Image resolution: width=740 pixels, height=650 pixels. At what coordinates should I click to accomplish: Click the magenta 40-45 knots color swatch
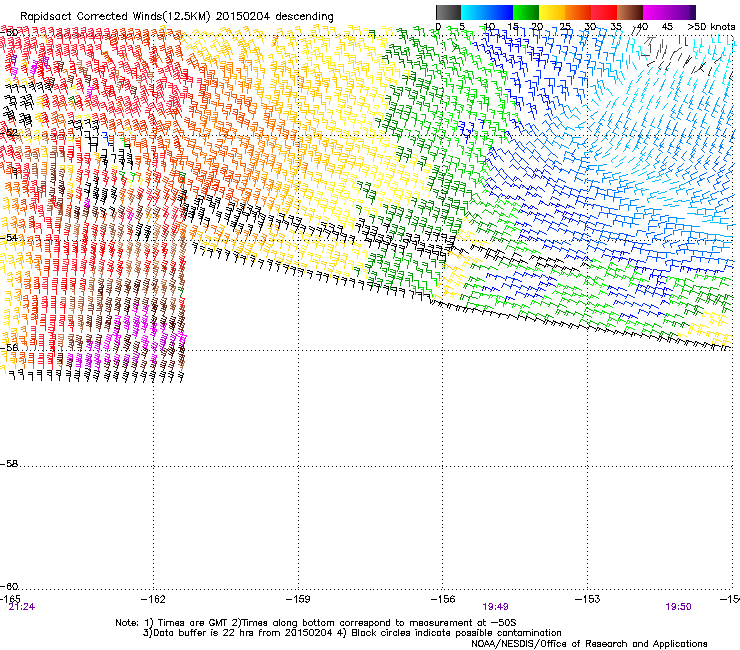pyautogui.click(x=656, y=12)
